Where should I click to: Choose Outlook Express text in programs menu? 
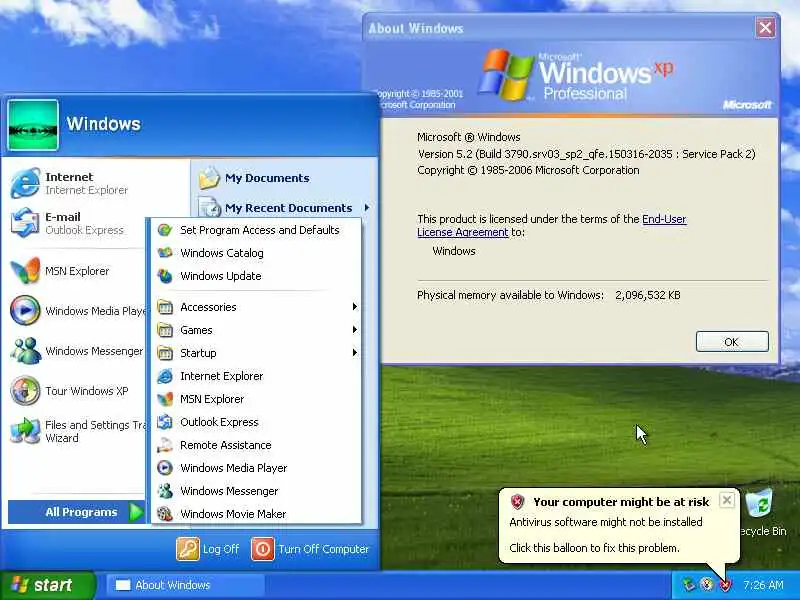[x=219, y=422]
